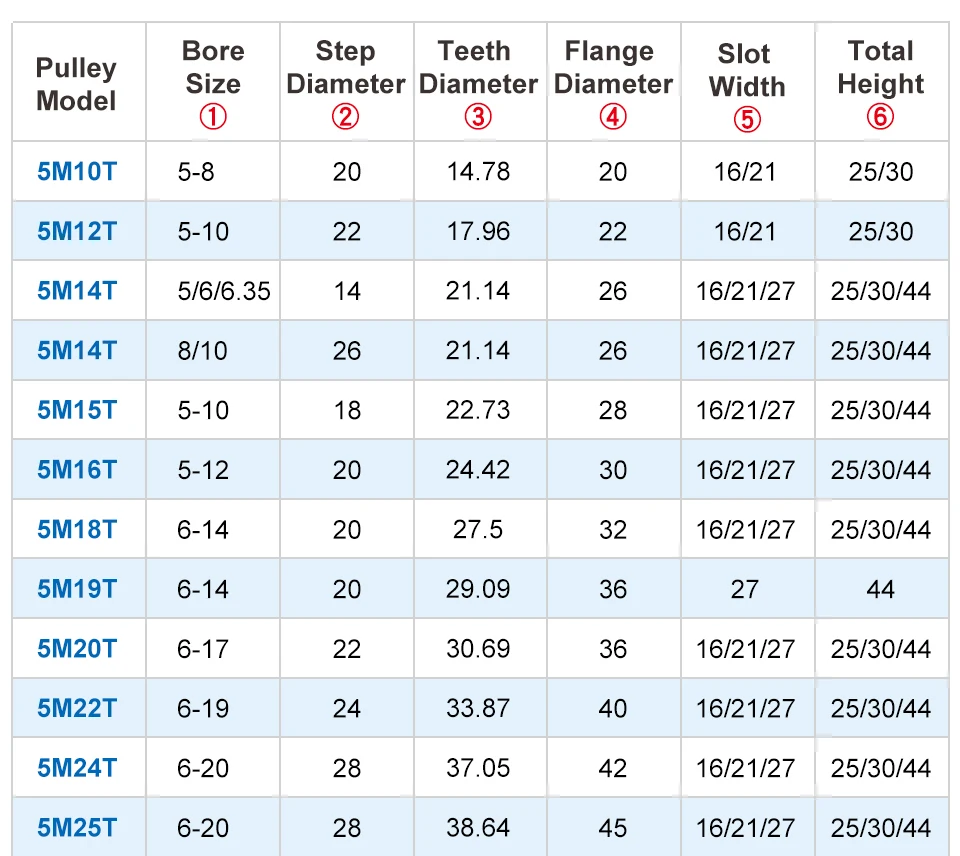Click slot width "16/21" in 5M10T row

coord(745,172)
